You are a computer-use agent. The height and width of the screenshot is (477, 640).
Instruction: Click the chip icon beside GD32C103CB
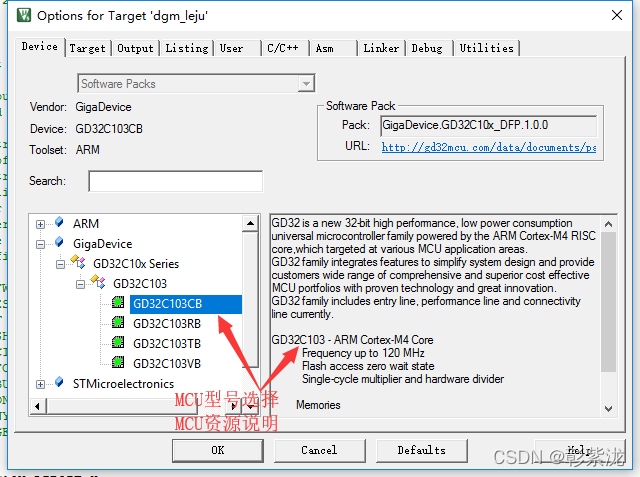tap(118, 302)
